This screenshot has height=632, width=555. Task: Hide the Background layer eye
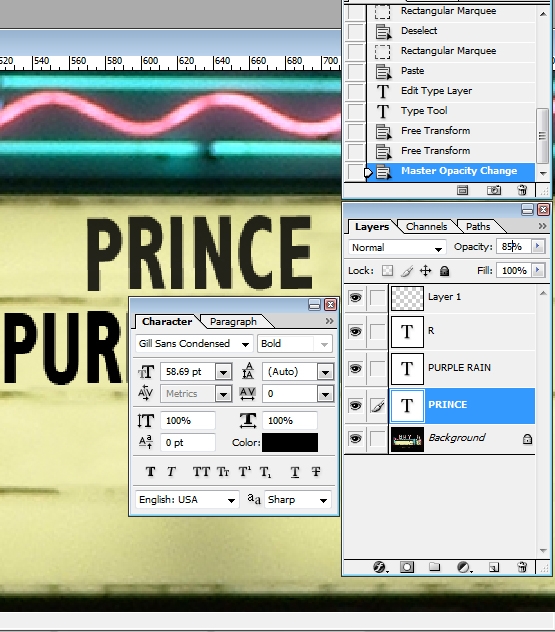(355, 439)
